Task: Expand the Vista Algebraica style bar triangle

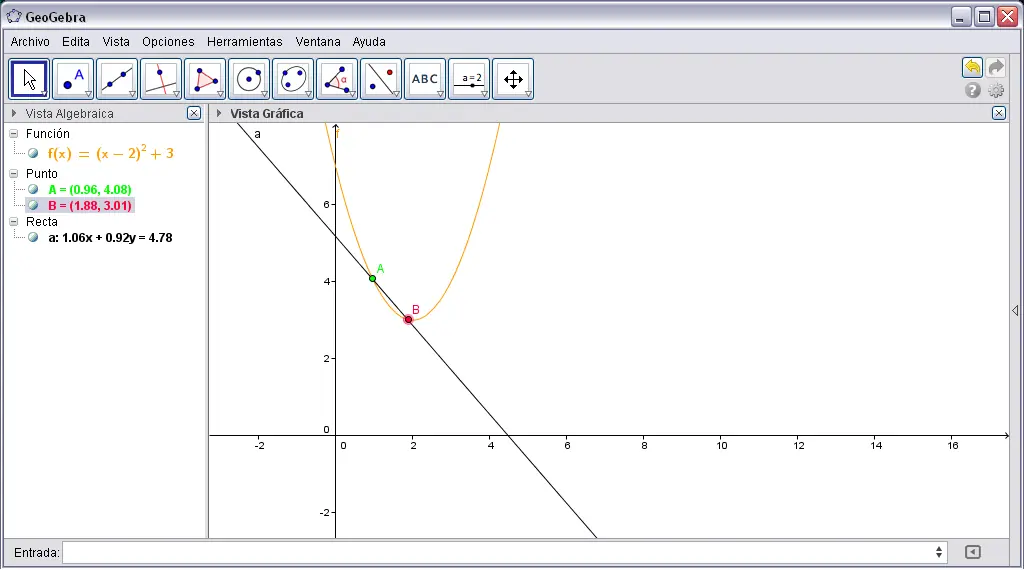Action: click(x=14, y=114)
